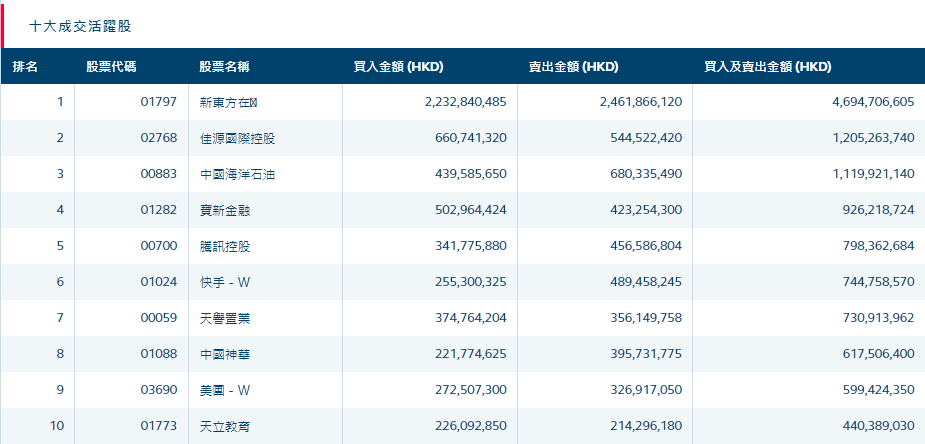Click the 股票名稱 column header

point(224,67)
